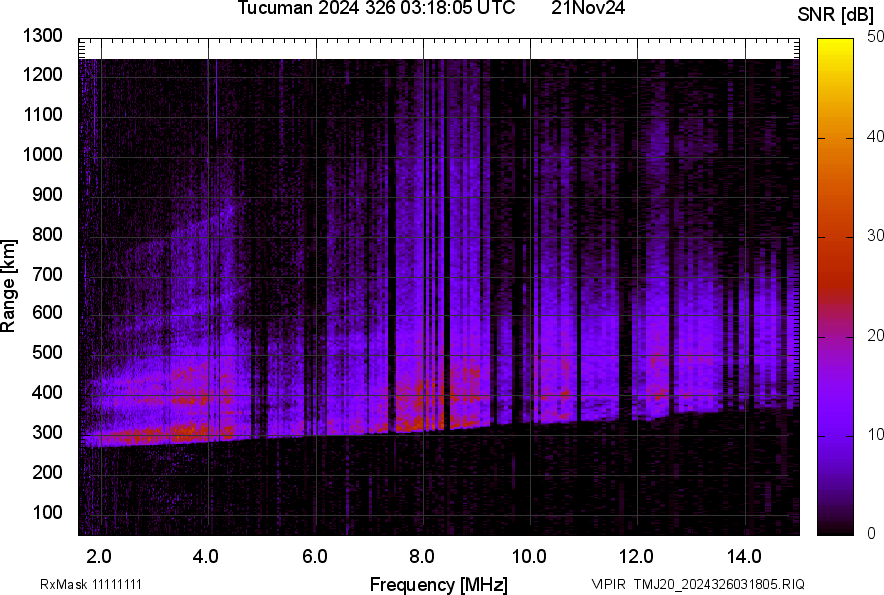Click the 1000 range tick label
This screenshot has height=595, width=884.
click(x=42, y=155)
